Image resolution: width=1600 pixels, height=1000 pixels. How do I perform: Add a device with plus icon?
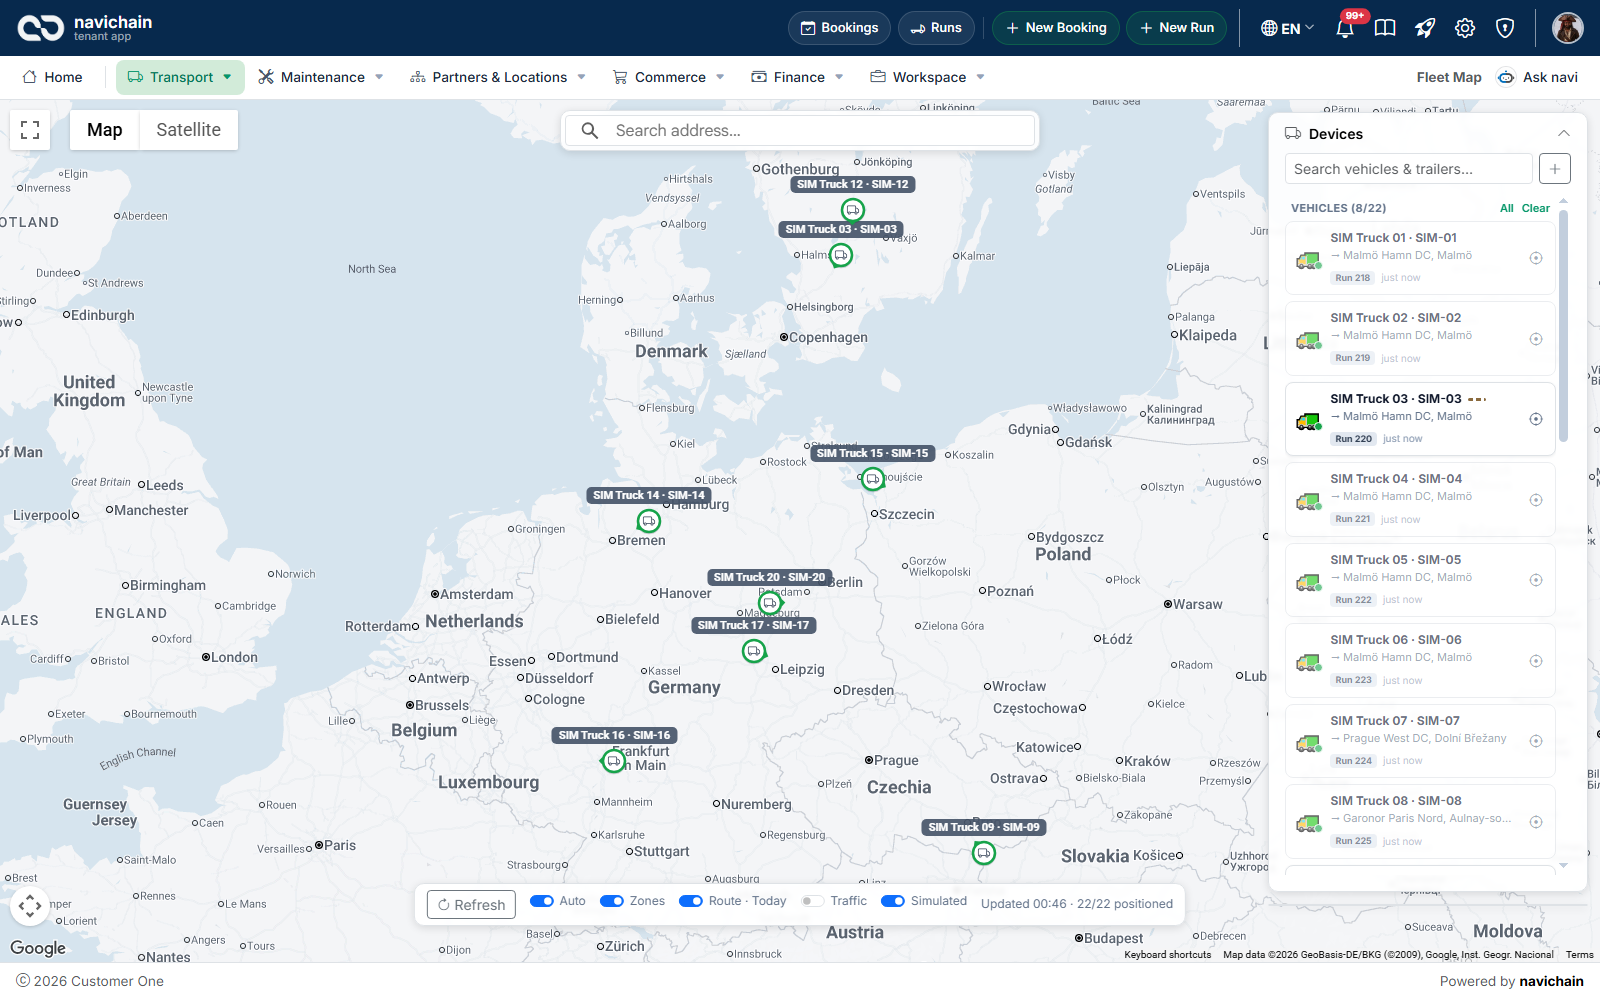click(x=1555, y=169)
